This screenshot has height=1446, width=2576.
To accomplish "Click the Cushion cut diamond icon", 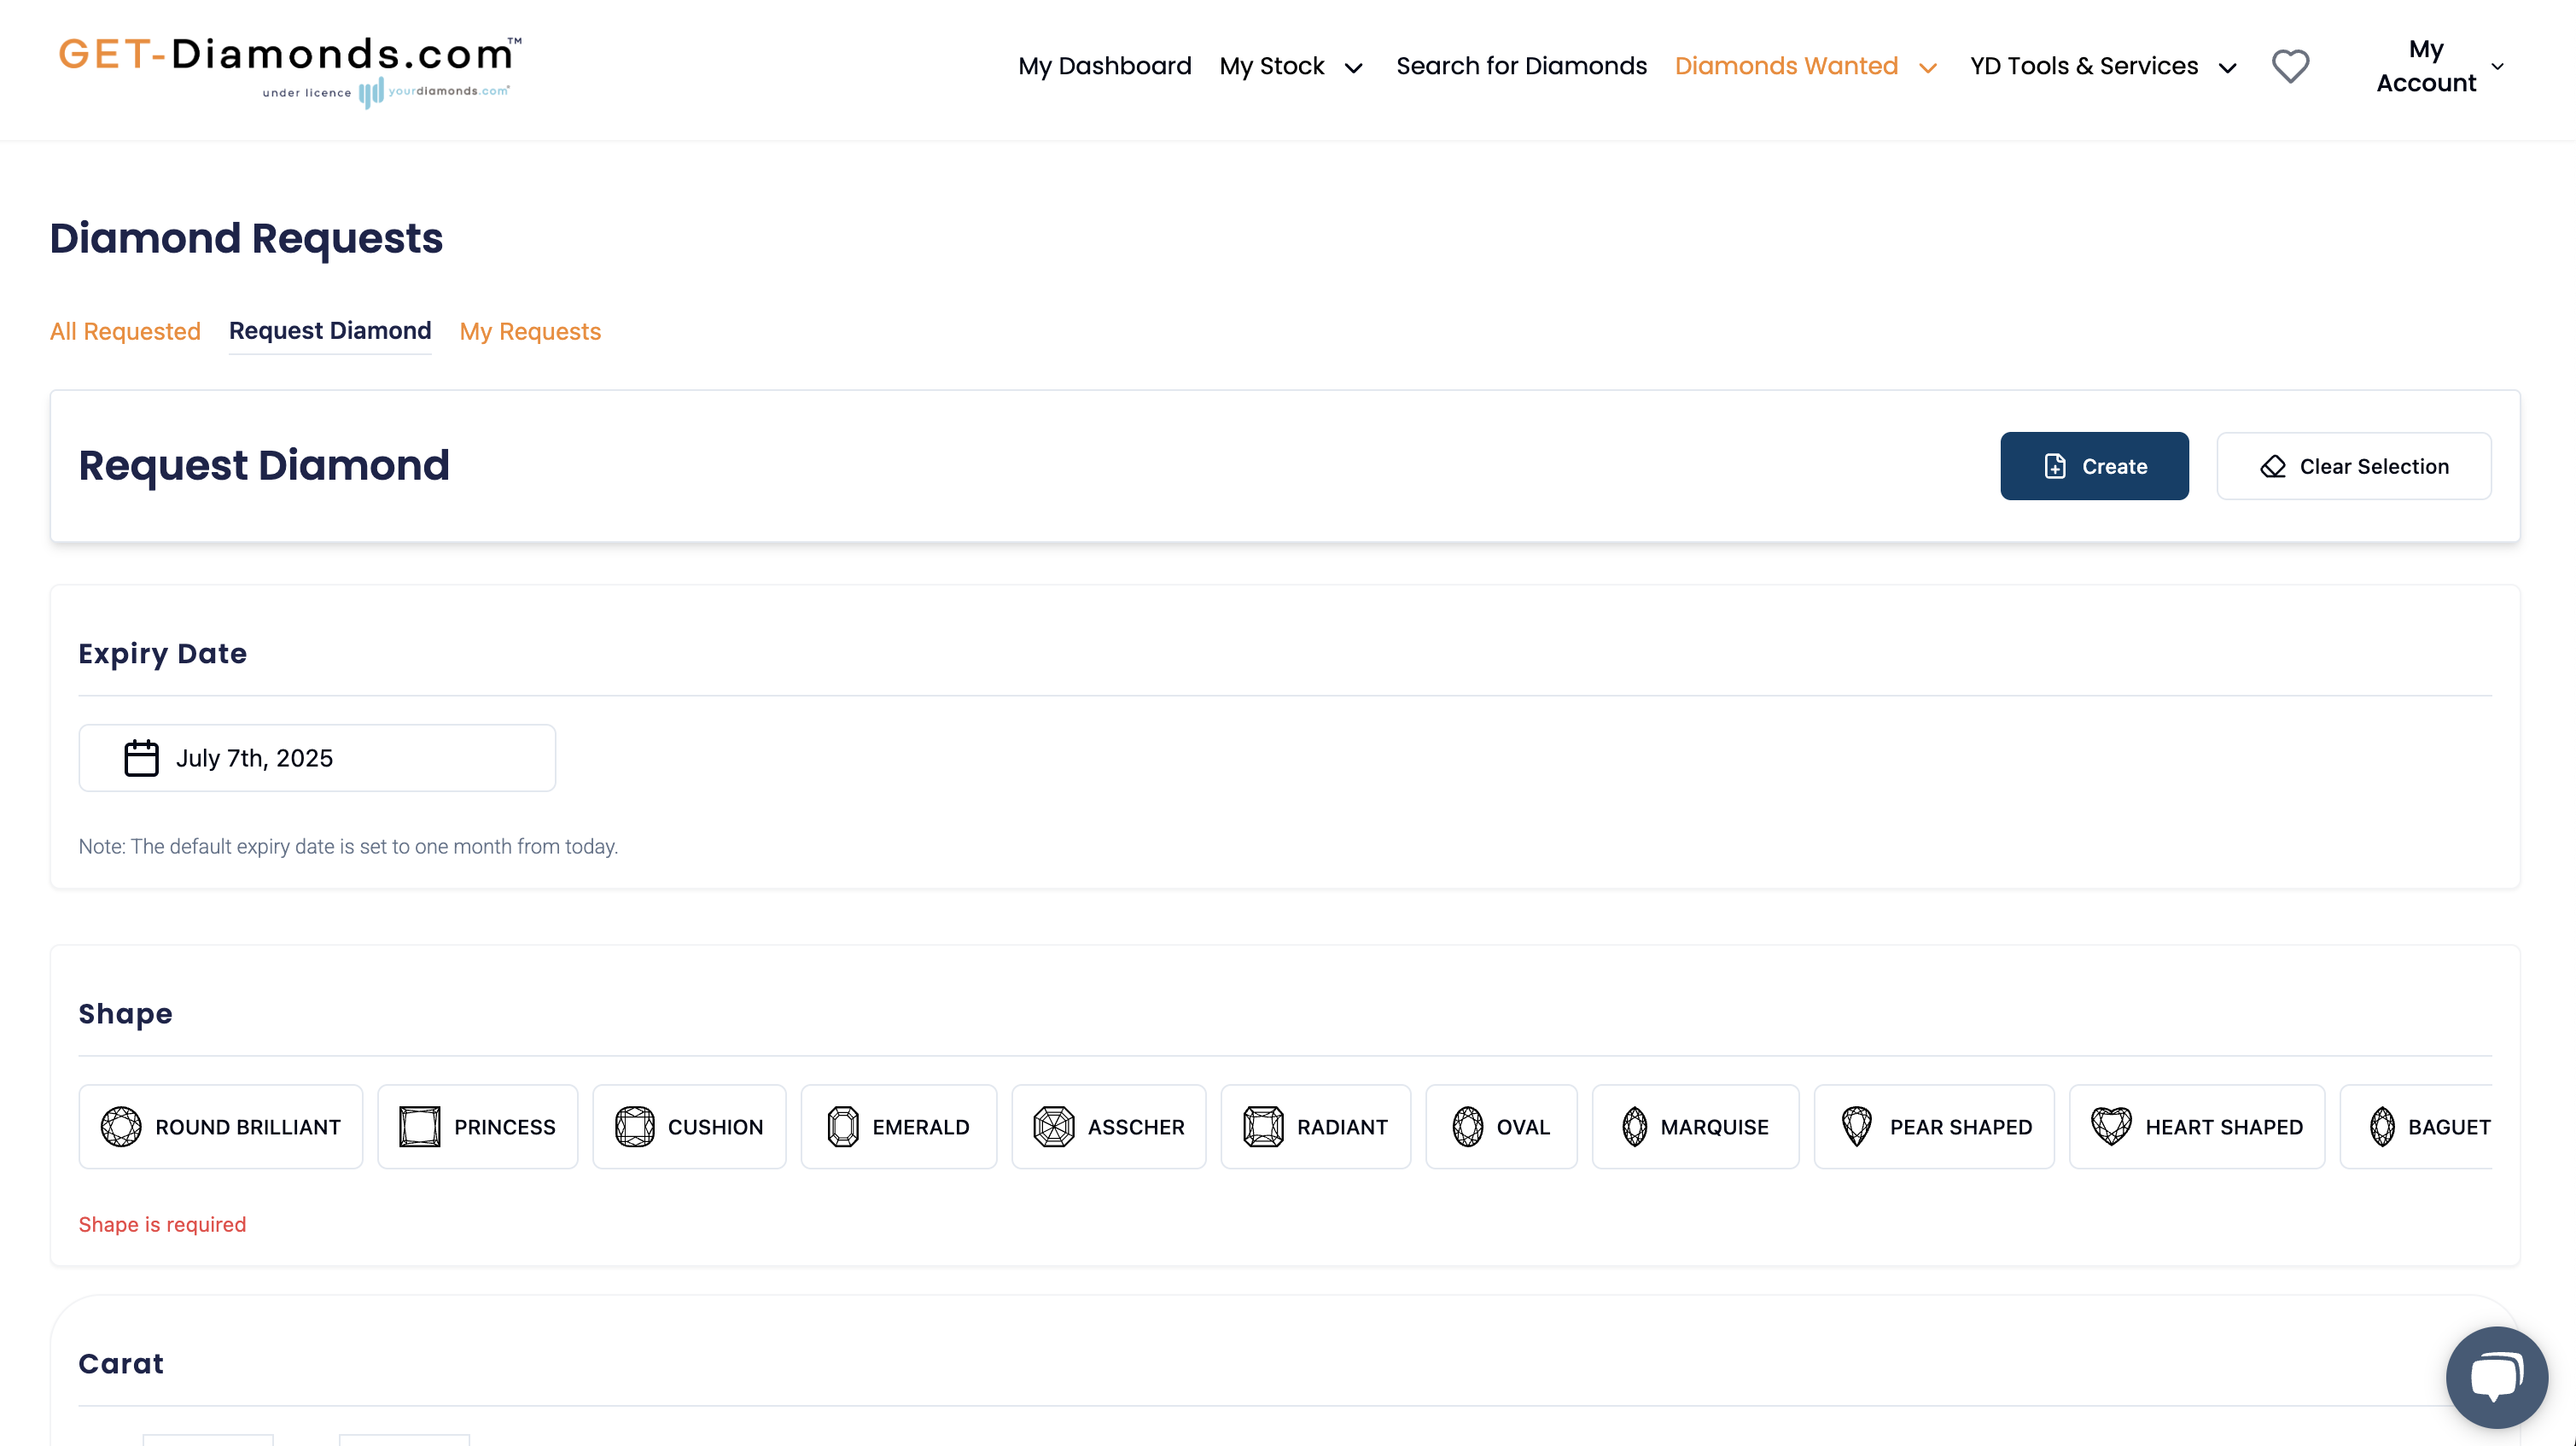I will coord(635,1127).
